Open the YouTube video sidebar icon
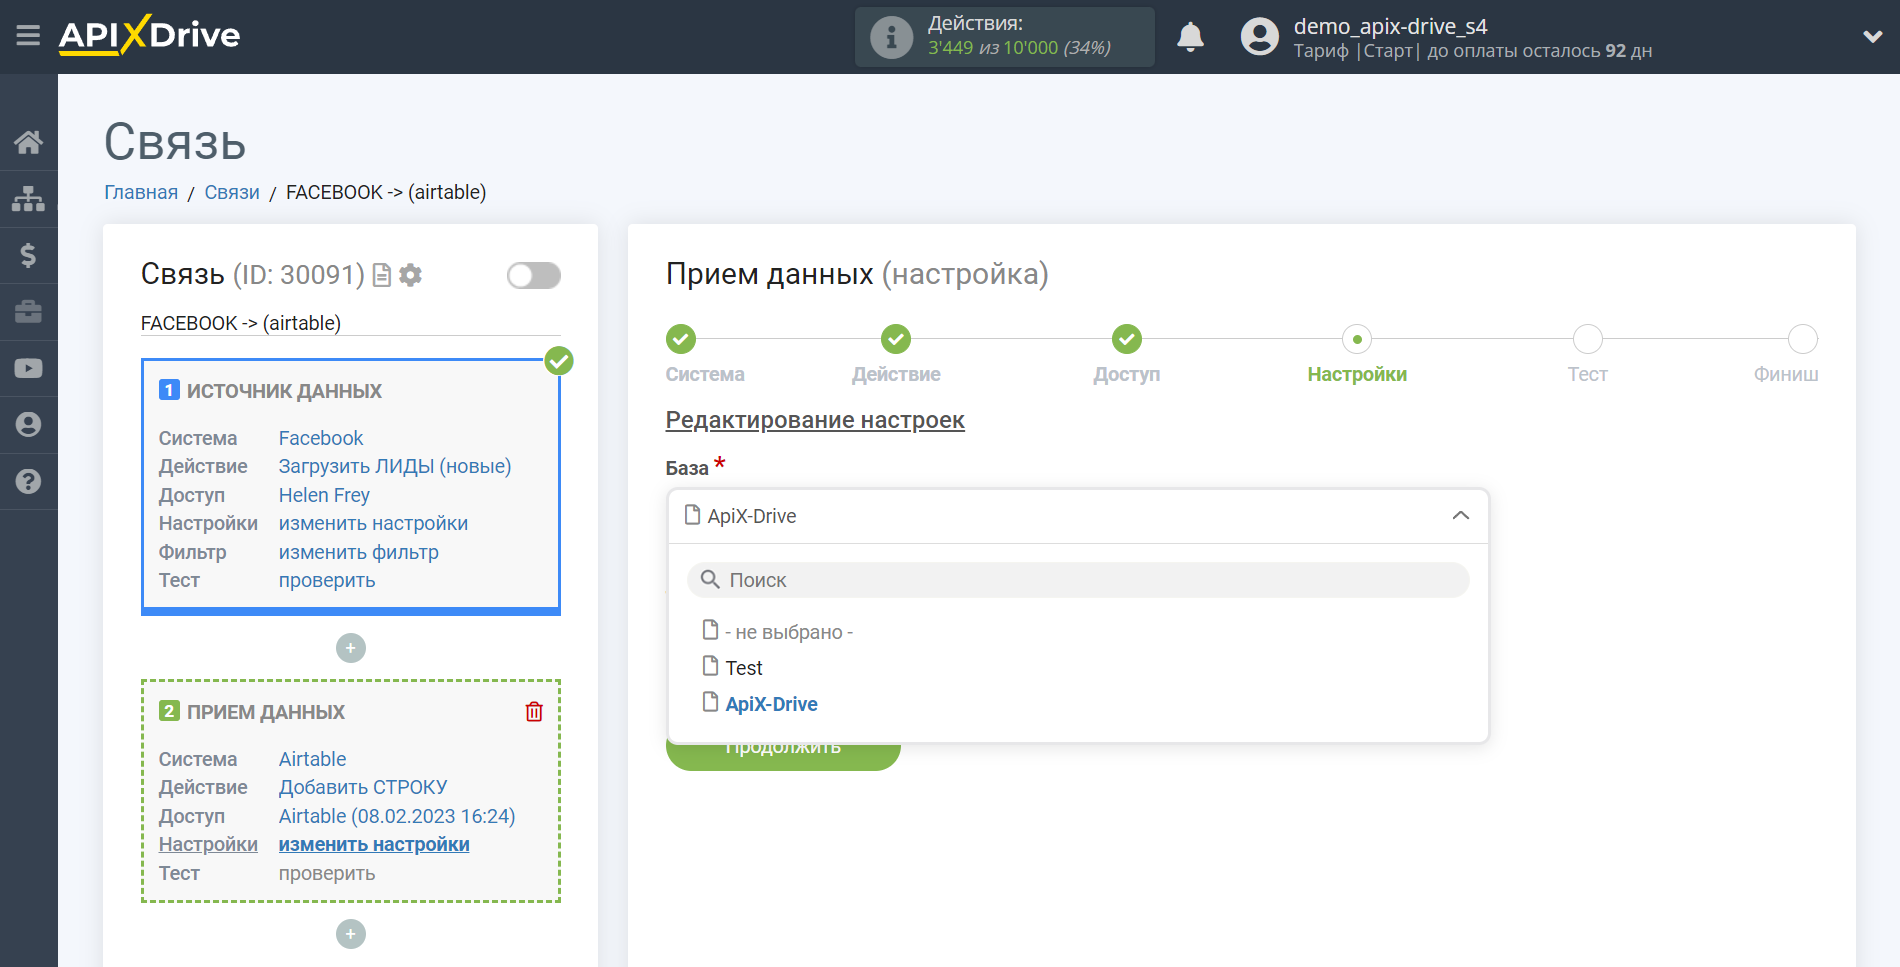The width and height of the screenshot is (1900, 967). [x=28, y=368]
